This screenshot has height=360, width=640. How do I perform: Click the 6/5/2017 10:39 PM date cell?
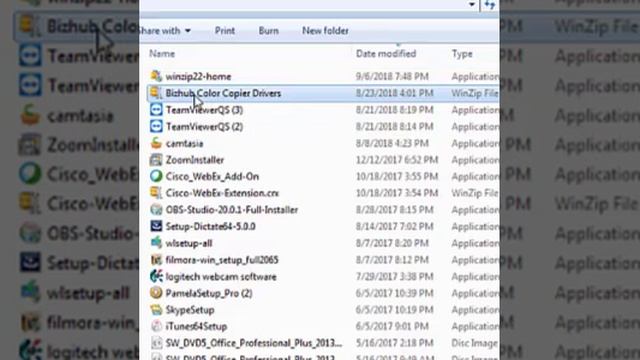coord(394,293)
